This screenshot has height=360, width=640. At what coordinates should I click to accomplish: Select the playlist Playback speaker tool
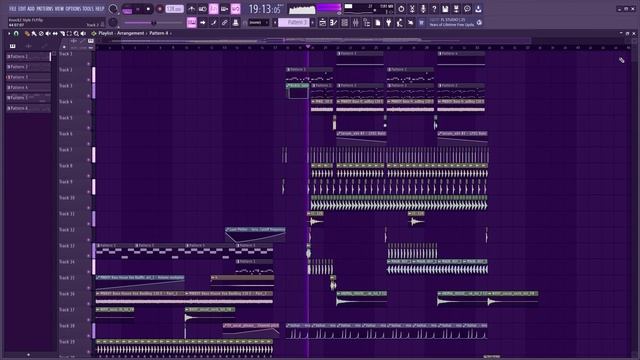tap(83, 33)
